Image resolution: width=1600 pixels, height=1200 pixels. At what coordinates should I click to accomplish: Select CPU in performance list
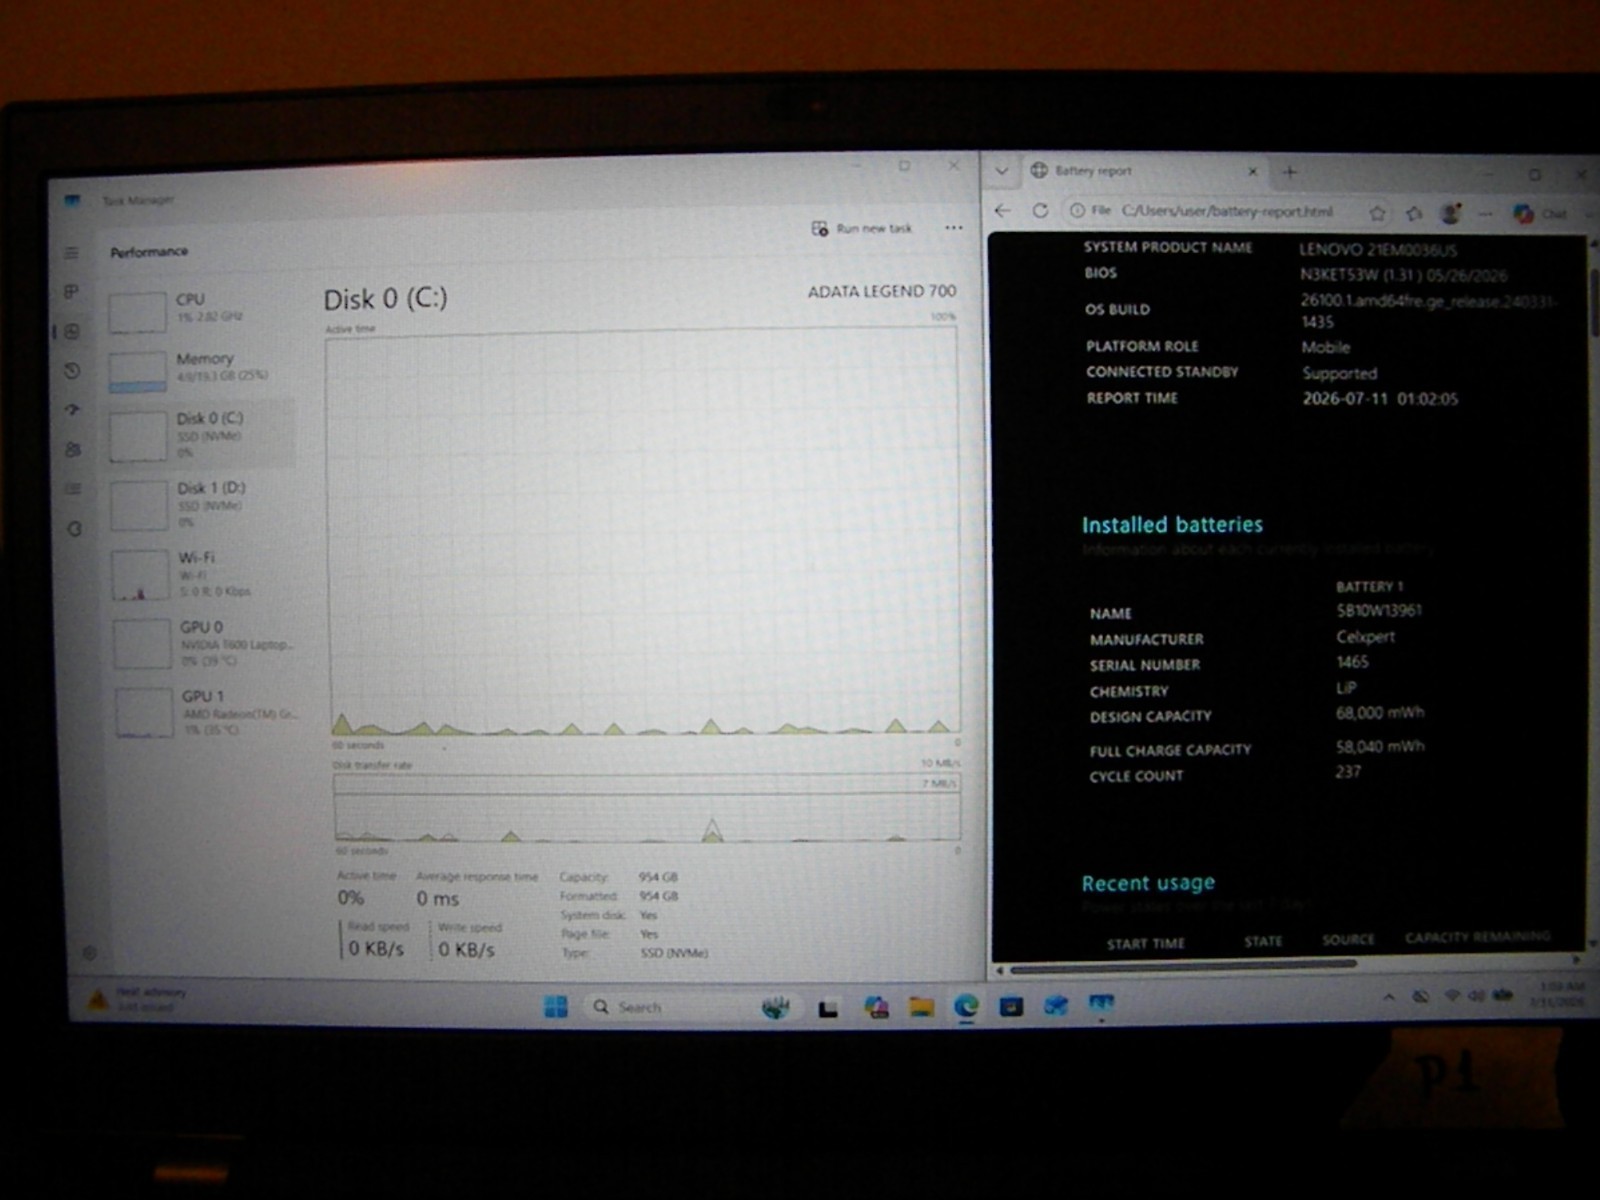(x=200, y=310)
